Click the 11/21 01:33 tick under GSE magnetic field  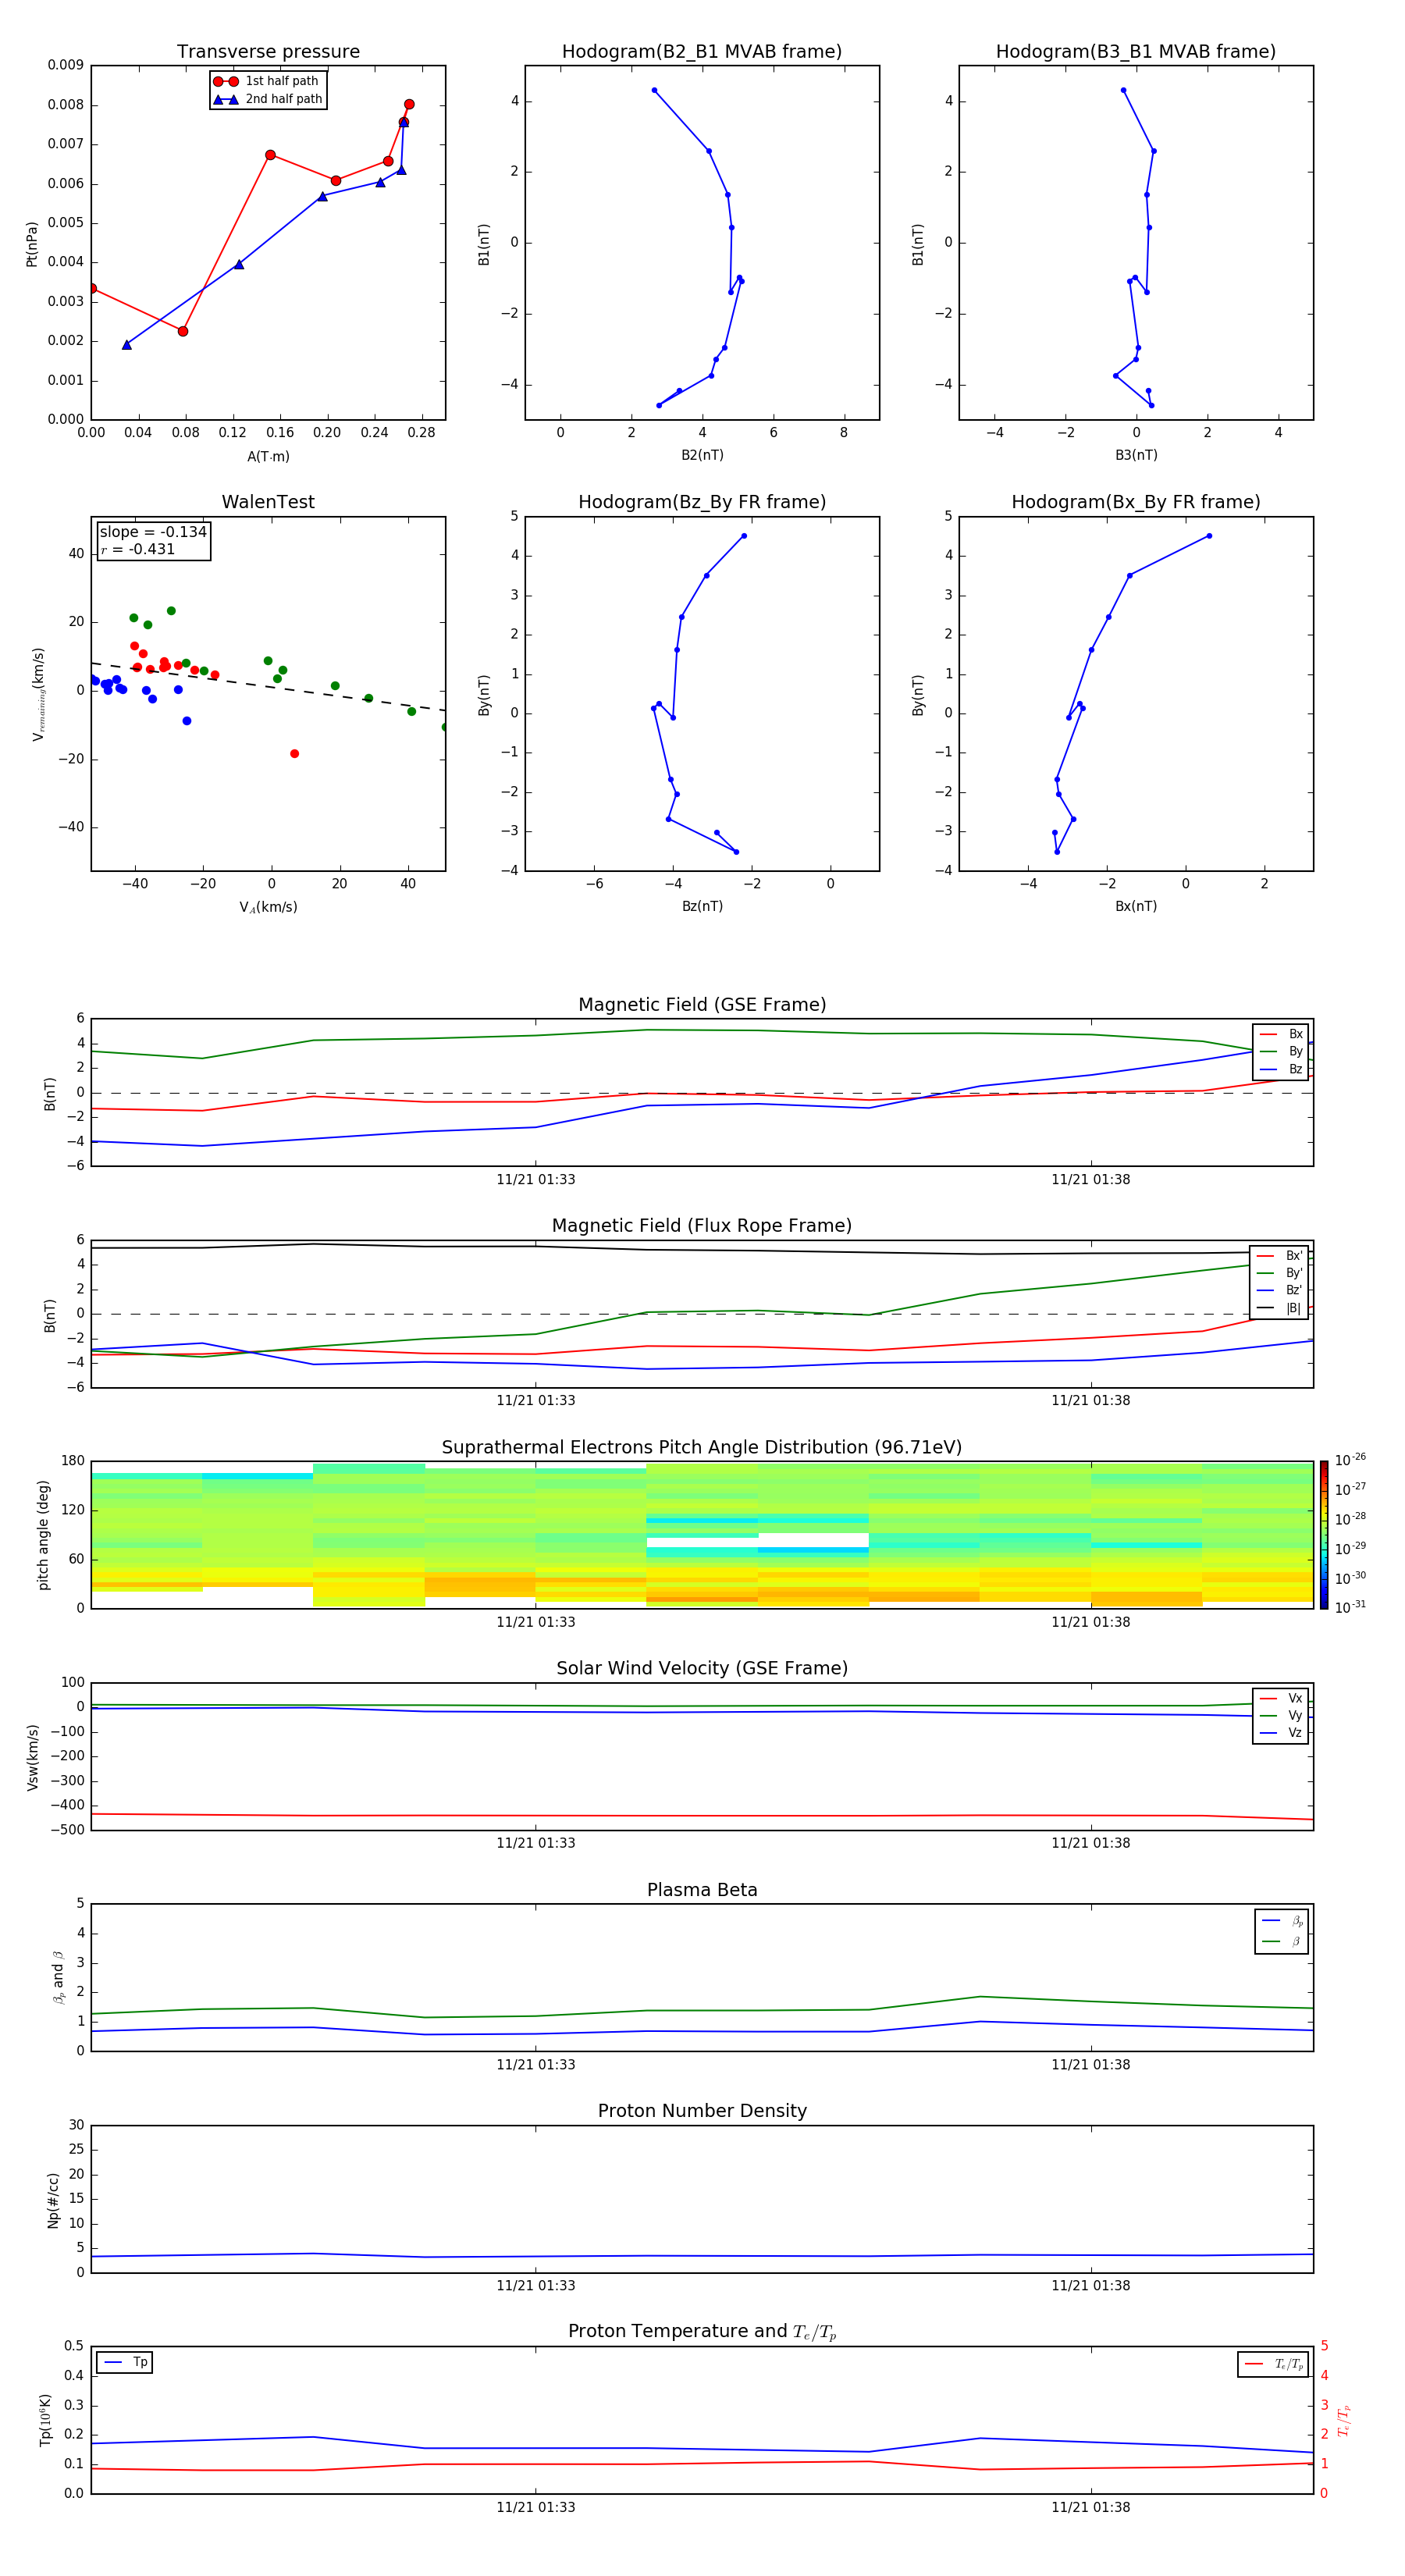click(x=536, y=1180)
